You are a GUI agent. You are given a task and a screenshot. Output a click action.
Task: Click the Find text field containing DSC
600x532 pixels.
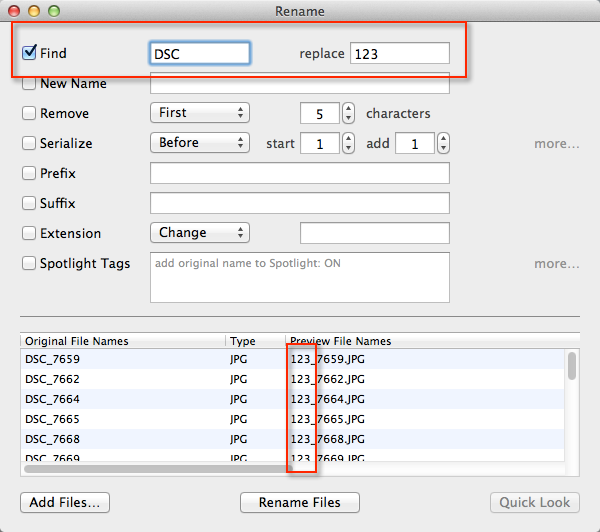pyautogui.click(x=199, y=53)
